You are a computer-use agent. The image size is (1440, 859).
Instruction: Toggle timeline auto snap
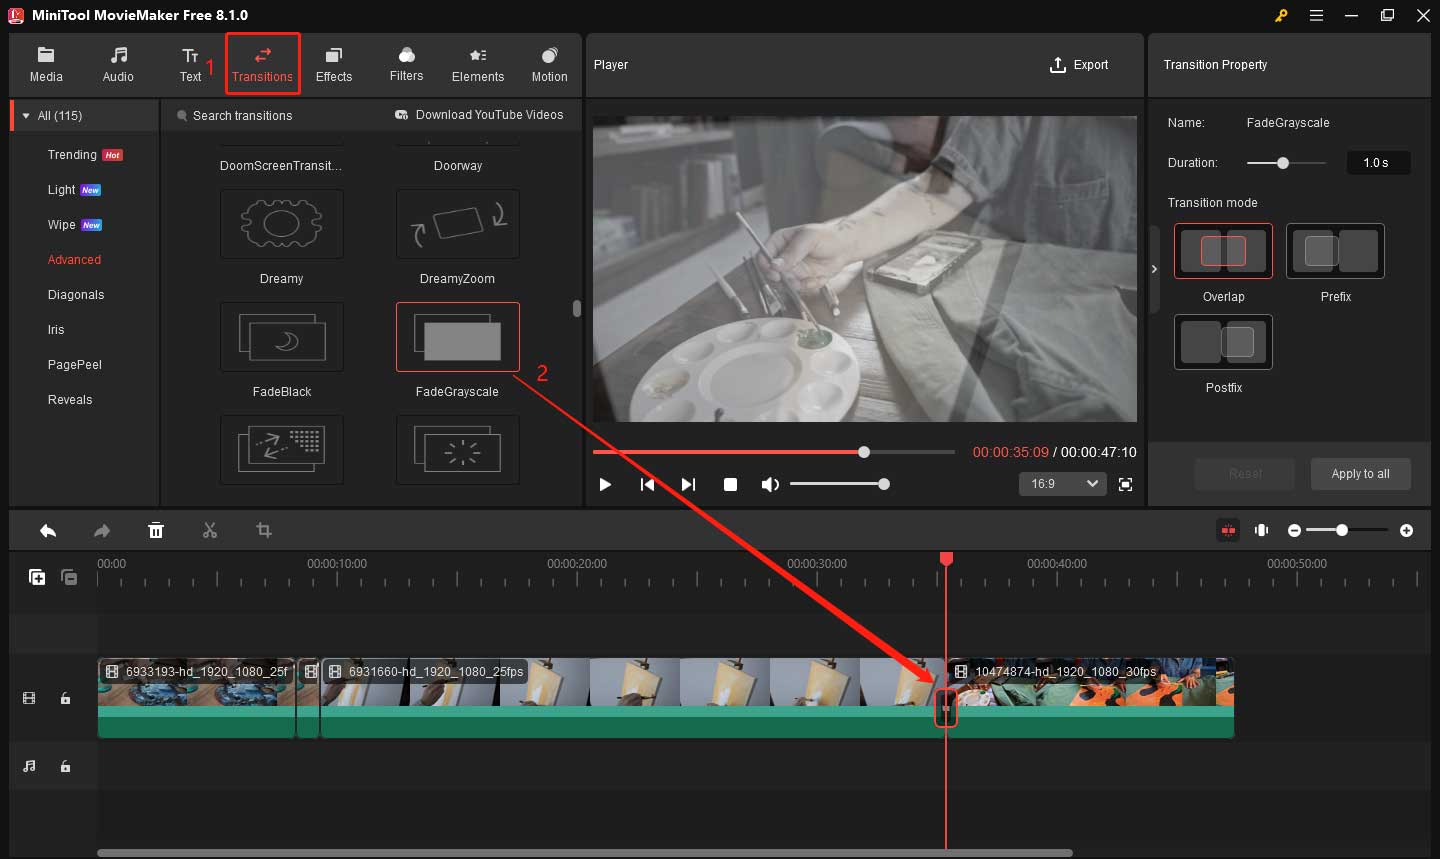[x=1228, y=530]
